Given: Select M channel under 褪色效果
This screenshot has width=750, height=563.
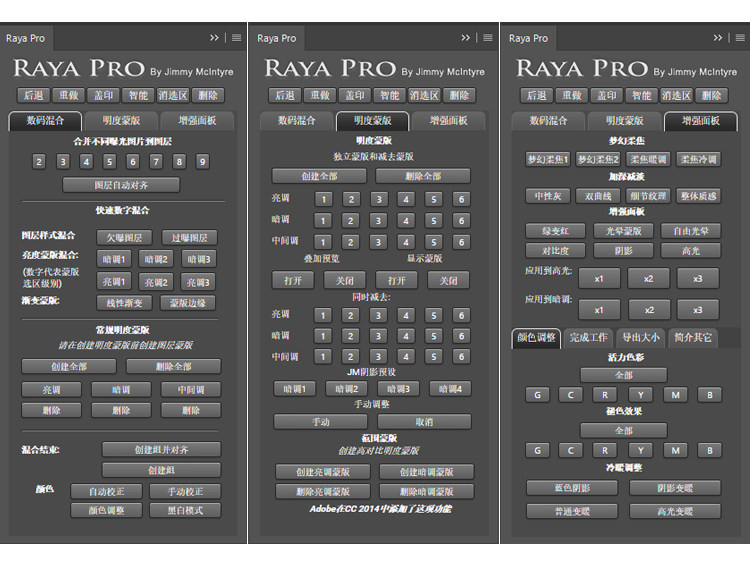Looking at the screenshot, I should [x=675, y=450].
